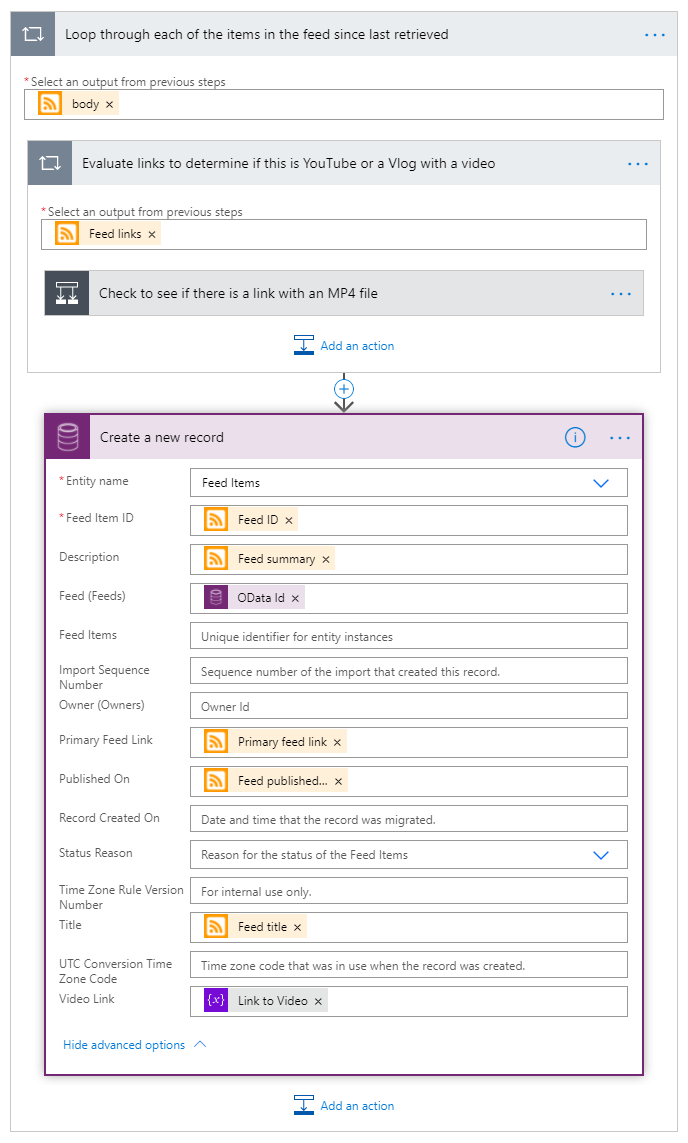Click the Feed Items input field
Image resolution: width=688 pixels, height=1143 pixels.
pyautogui.click(x=409, y=636)
